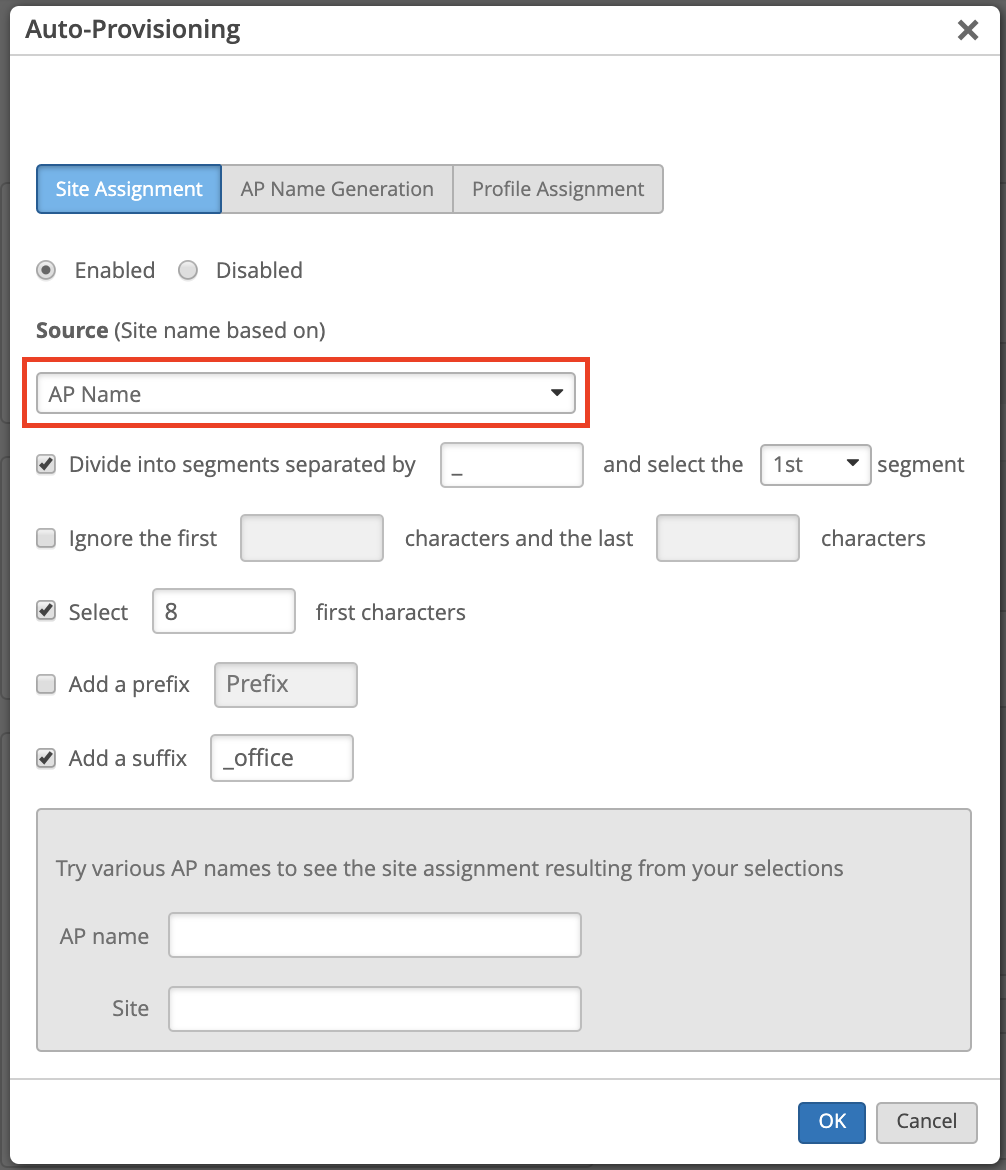The image size is (1006, 1170).
Task: Open the Profile Assignment tab
Action: pos(558,189)
